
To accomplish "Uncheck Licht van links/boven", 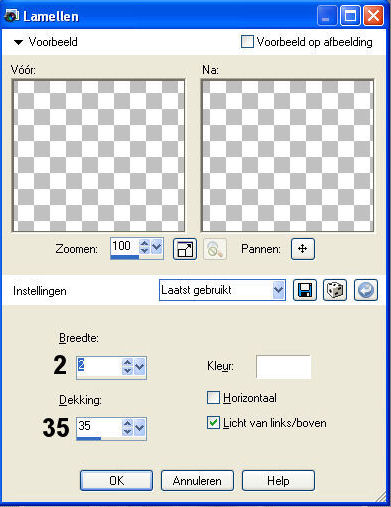I will (x=213, y=423).
